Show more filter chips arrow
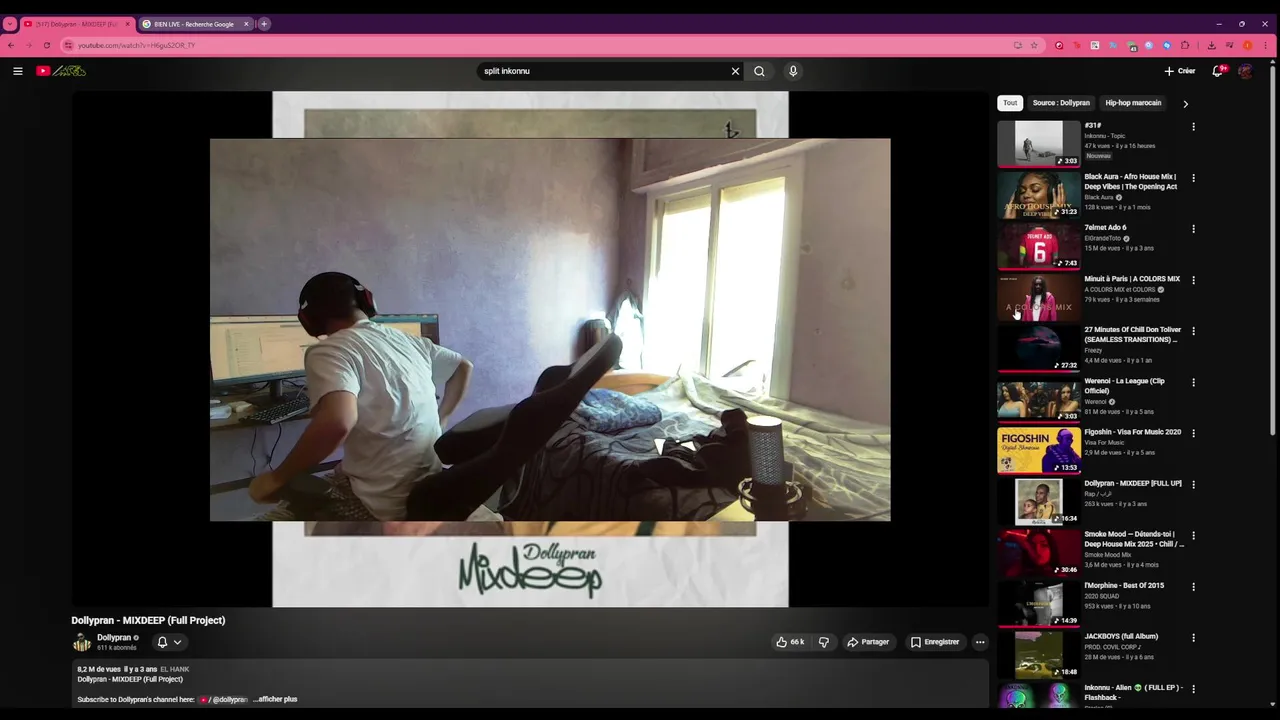The image size is (1280, 720). [x=1186, y=103]
